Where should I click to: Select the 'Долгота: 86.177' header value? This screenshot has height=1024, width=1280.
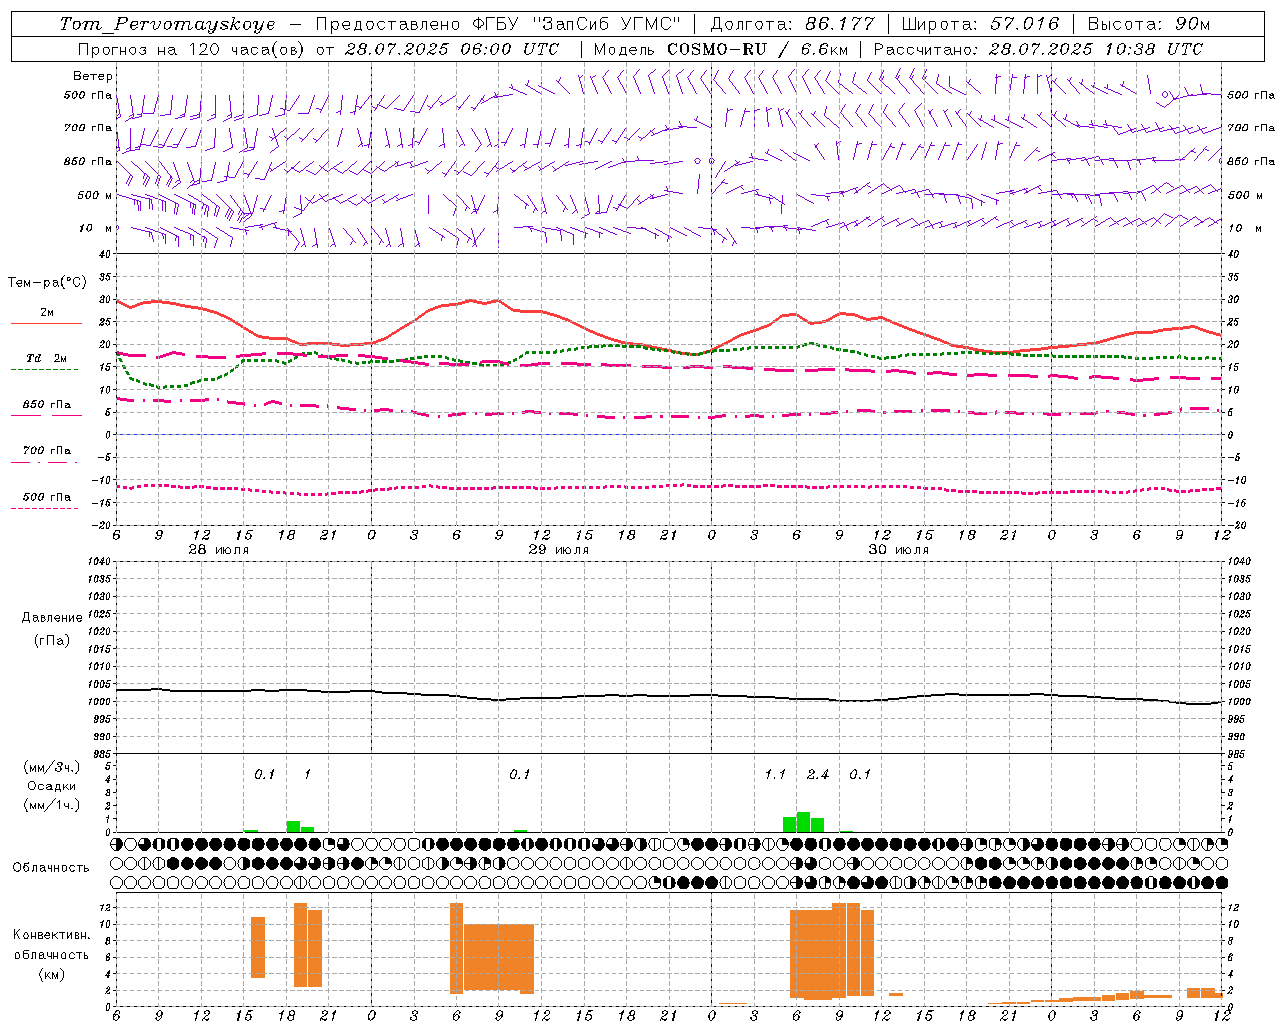click(x=792, y=24)
